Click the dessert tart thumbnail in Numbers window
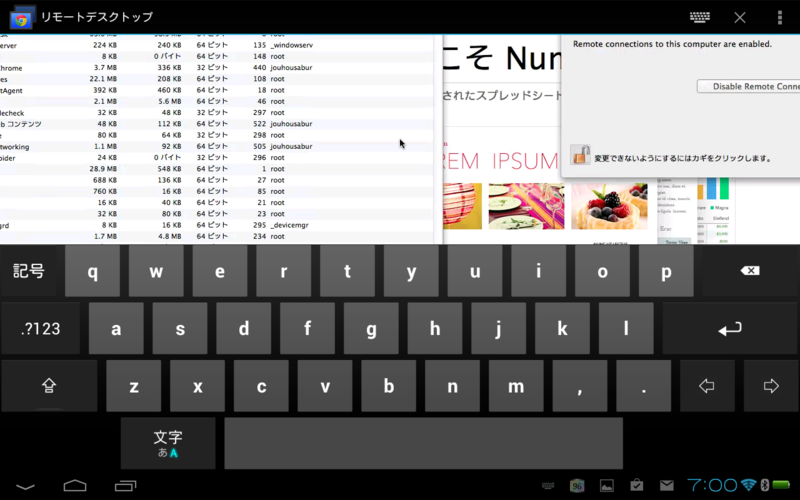Viewport: 800px width, 500px height. click(609, 206)
